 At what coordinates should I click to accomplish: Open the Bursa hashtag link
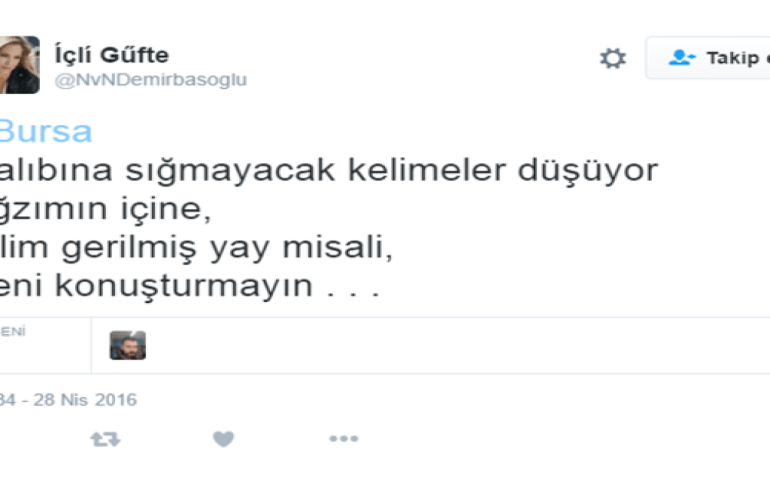click(x=46, y=132)
